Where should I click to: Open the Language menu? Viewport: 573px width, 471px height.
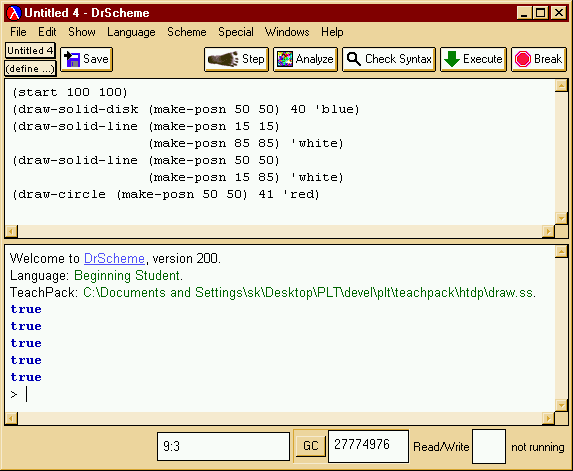(x=131, y=32)
